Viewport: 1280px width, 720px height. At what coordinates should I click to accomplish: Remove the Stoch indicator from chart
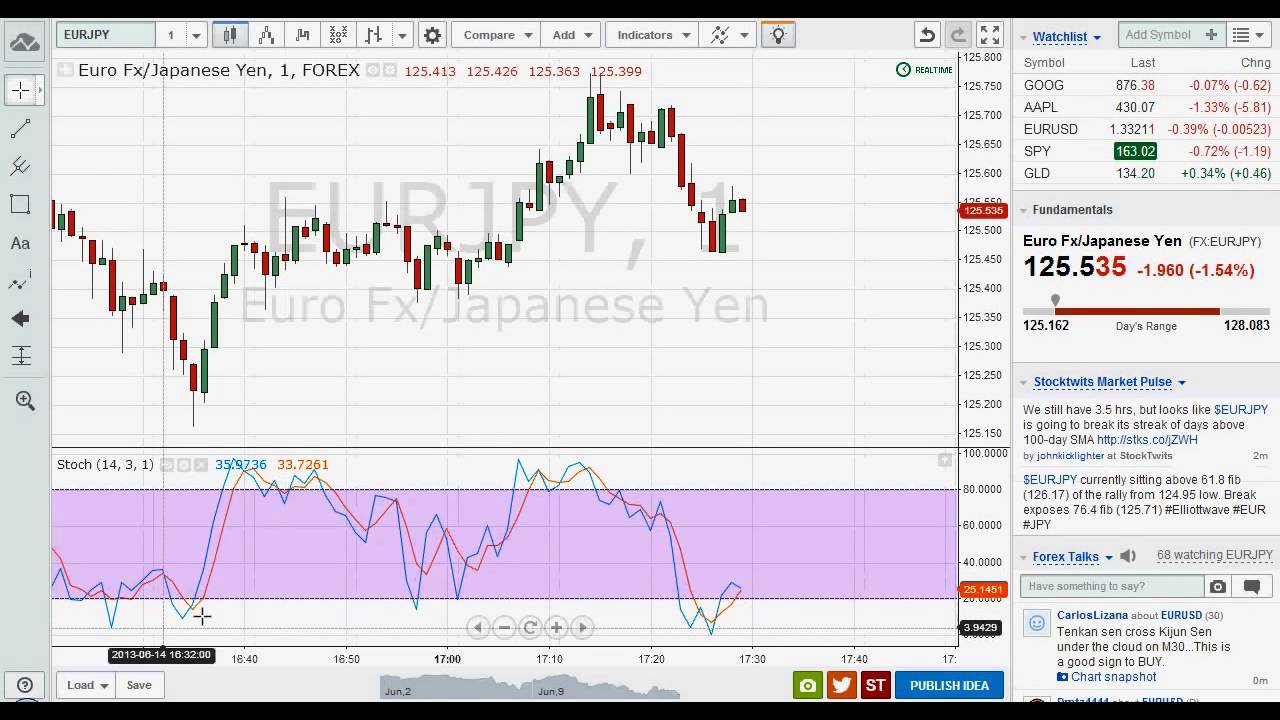200,465
